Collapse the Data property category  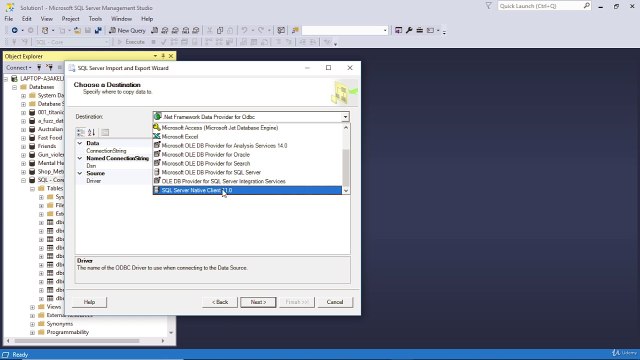point(80,143)
